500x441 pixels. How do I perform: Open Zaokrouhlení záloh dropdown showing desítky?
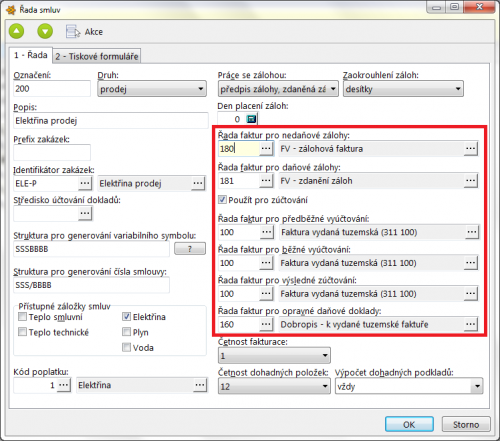(403, 89)
